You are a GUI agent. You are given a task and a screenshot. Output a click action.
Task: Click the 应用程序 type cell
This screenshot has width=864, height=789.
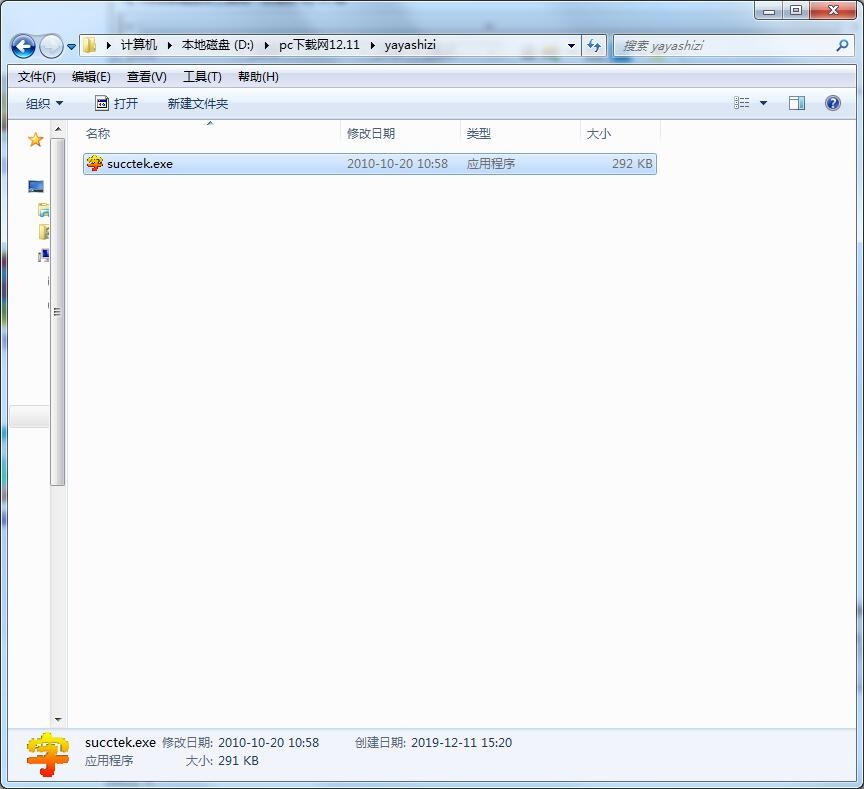[x=490, y=164]
